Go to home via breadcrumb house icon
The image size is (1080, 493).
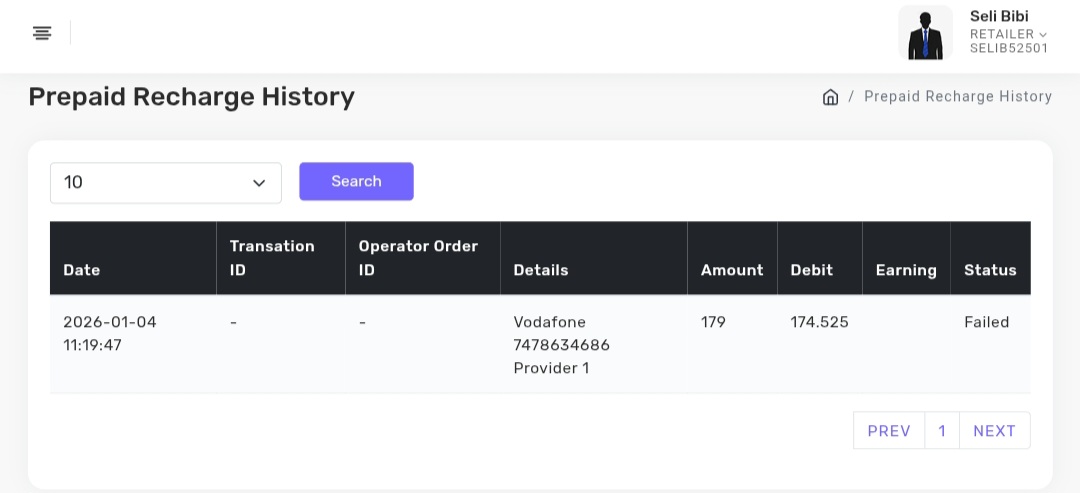830,97
